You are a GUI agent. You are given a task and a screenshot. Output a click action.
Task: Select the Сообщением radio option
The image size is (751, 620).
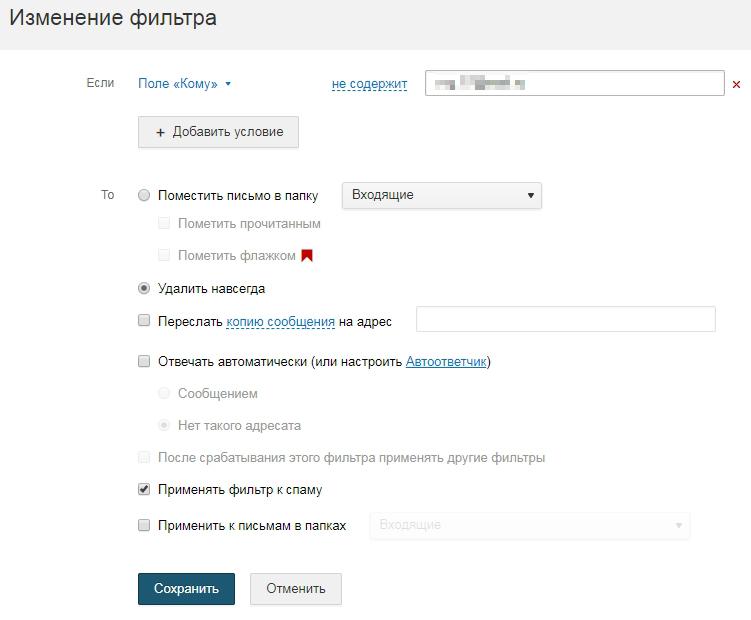click(164, 393)
